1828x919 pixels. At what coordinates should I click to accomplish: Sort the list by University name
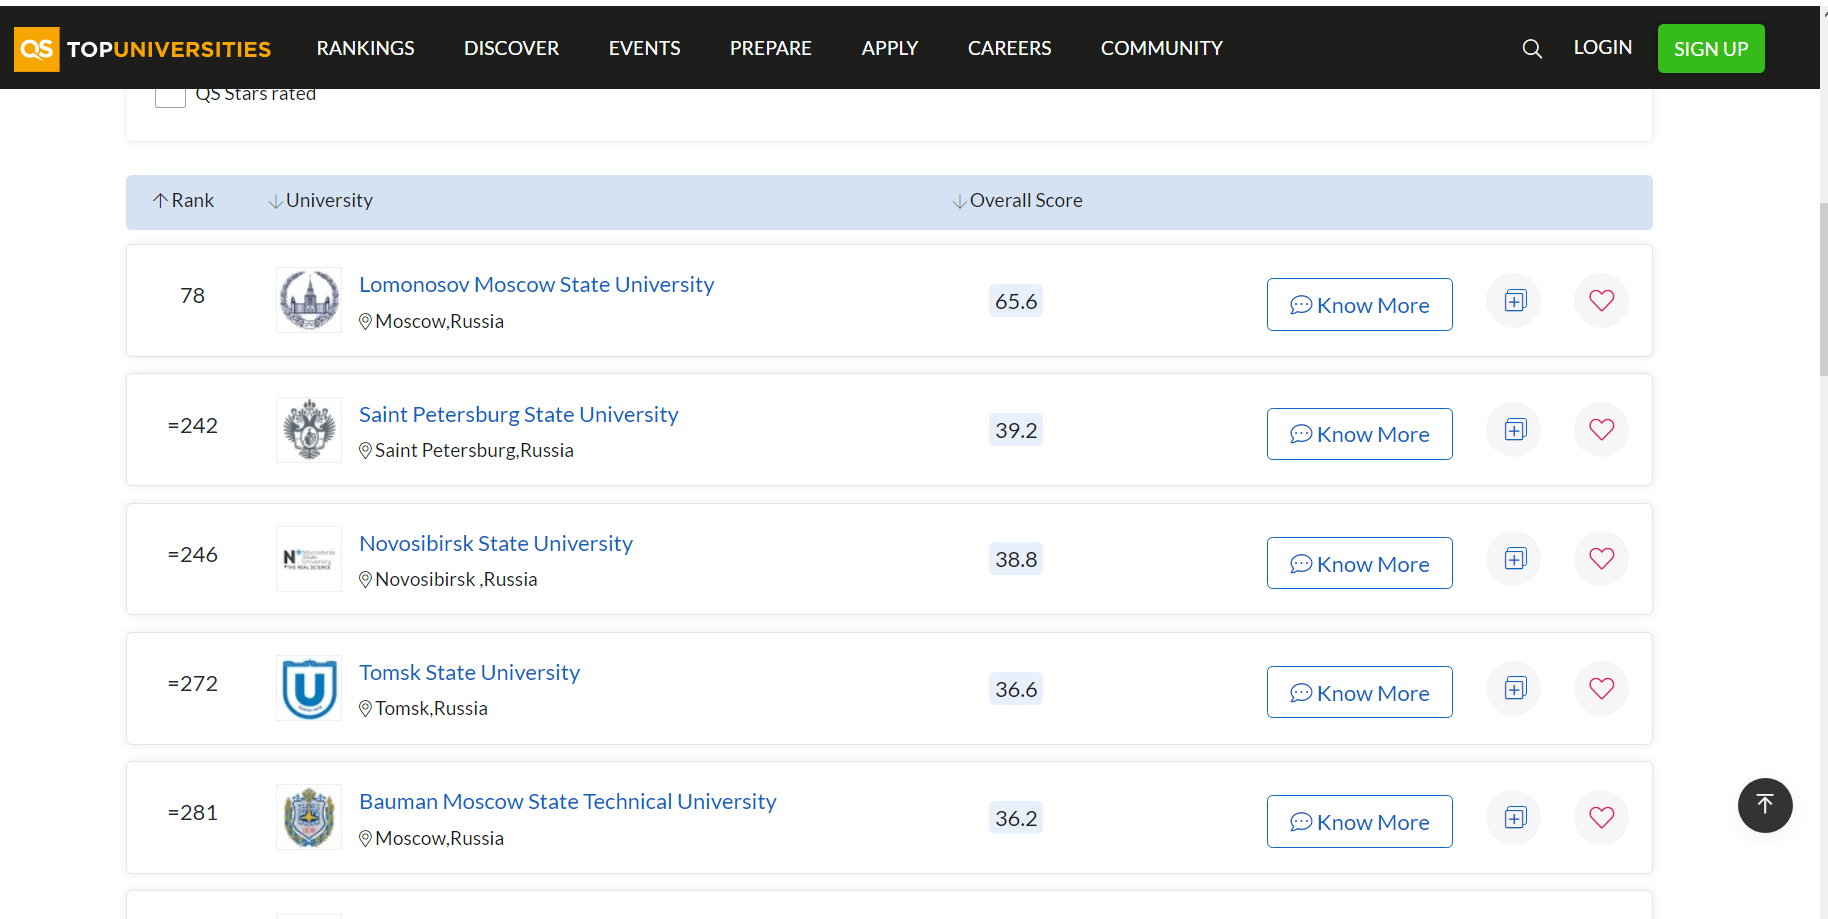[320, 201]
